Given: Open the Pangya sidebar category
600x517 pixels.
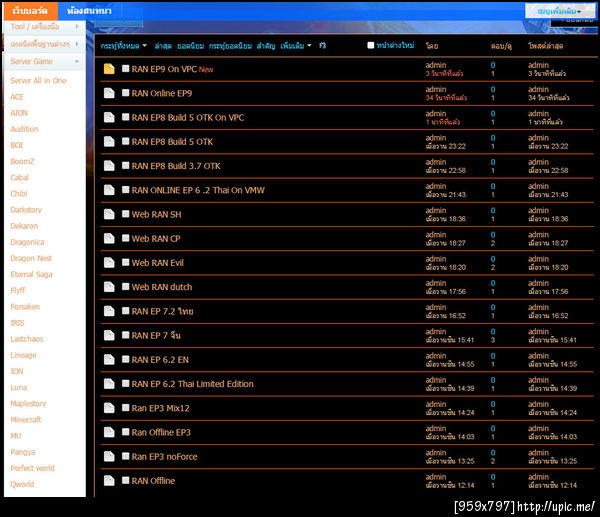Looking at the screenshot, I should (x=23, y=452).
